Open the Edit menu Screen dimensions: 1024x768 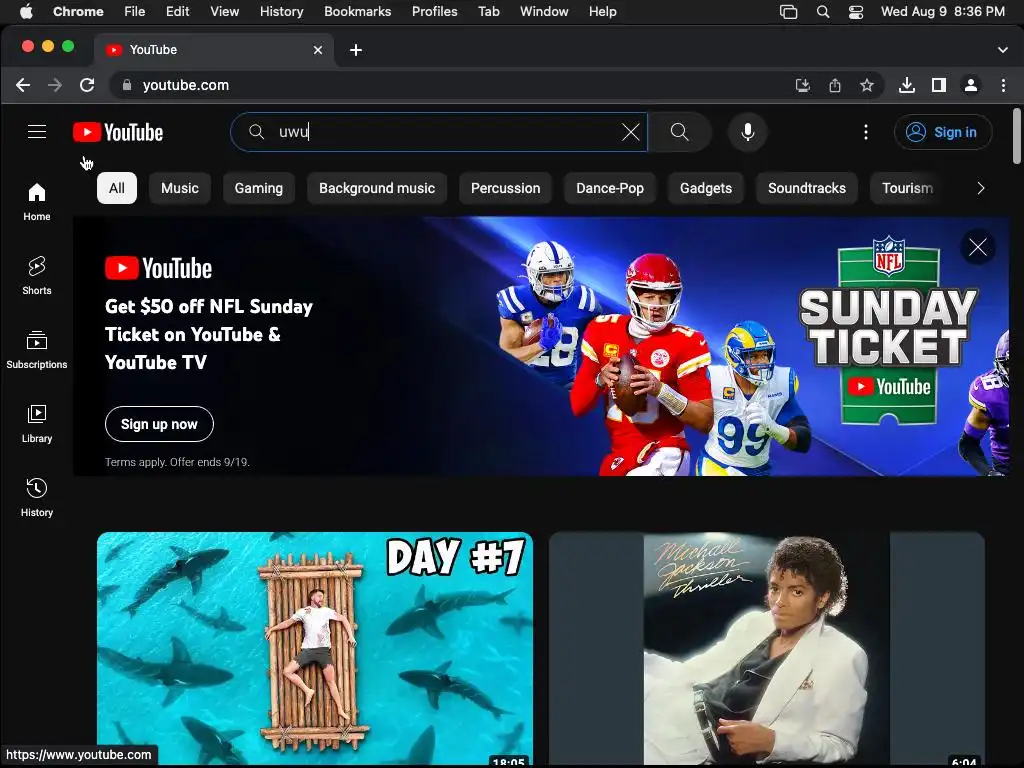tap(177, 12)
